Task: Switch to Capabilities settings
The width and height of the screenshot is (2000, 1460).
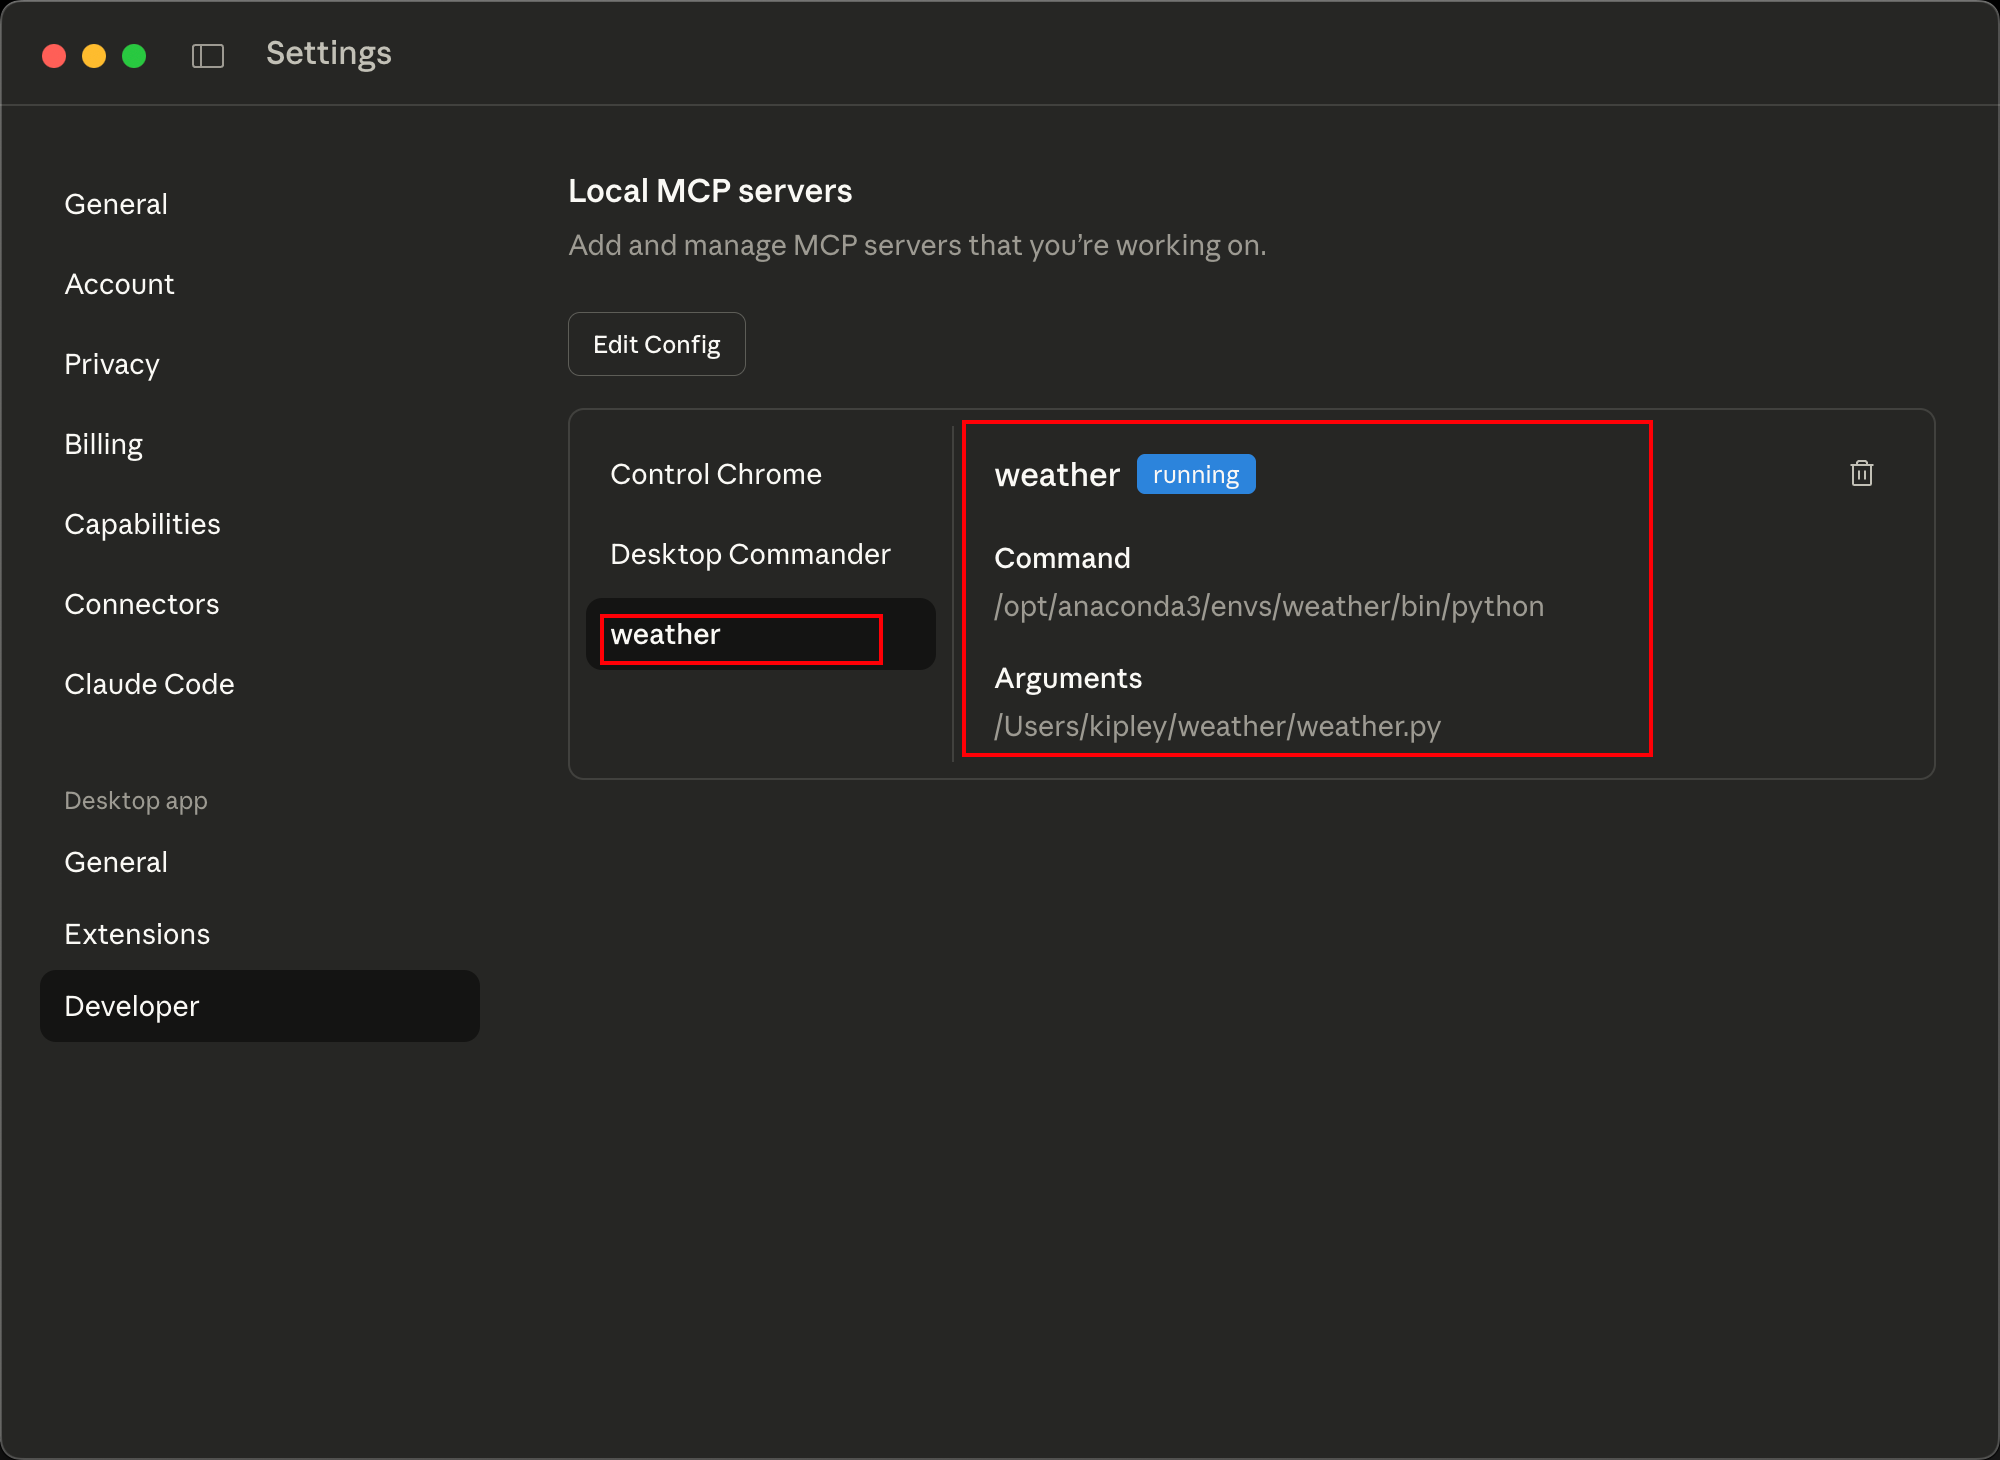Action: click(142, 524)
